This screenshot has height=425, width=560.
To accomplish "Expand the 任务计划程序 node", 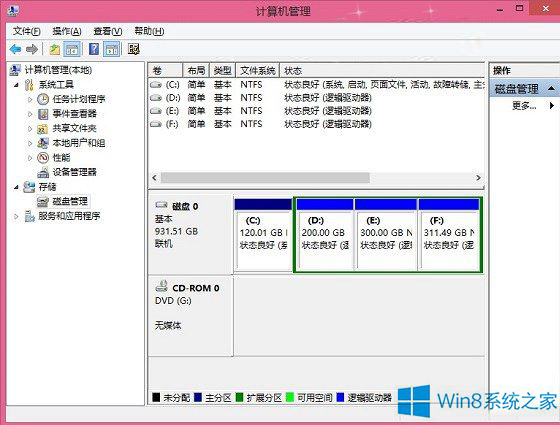I will (30, 99).
